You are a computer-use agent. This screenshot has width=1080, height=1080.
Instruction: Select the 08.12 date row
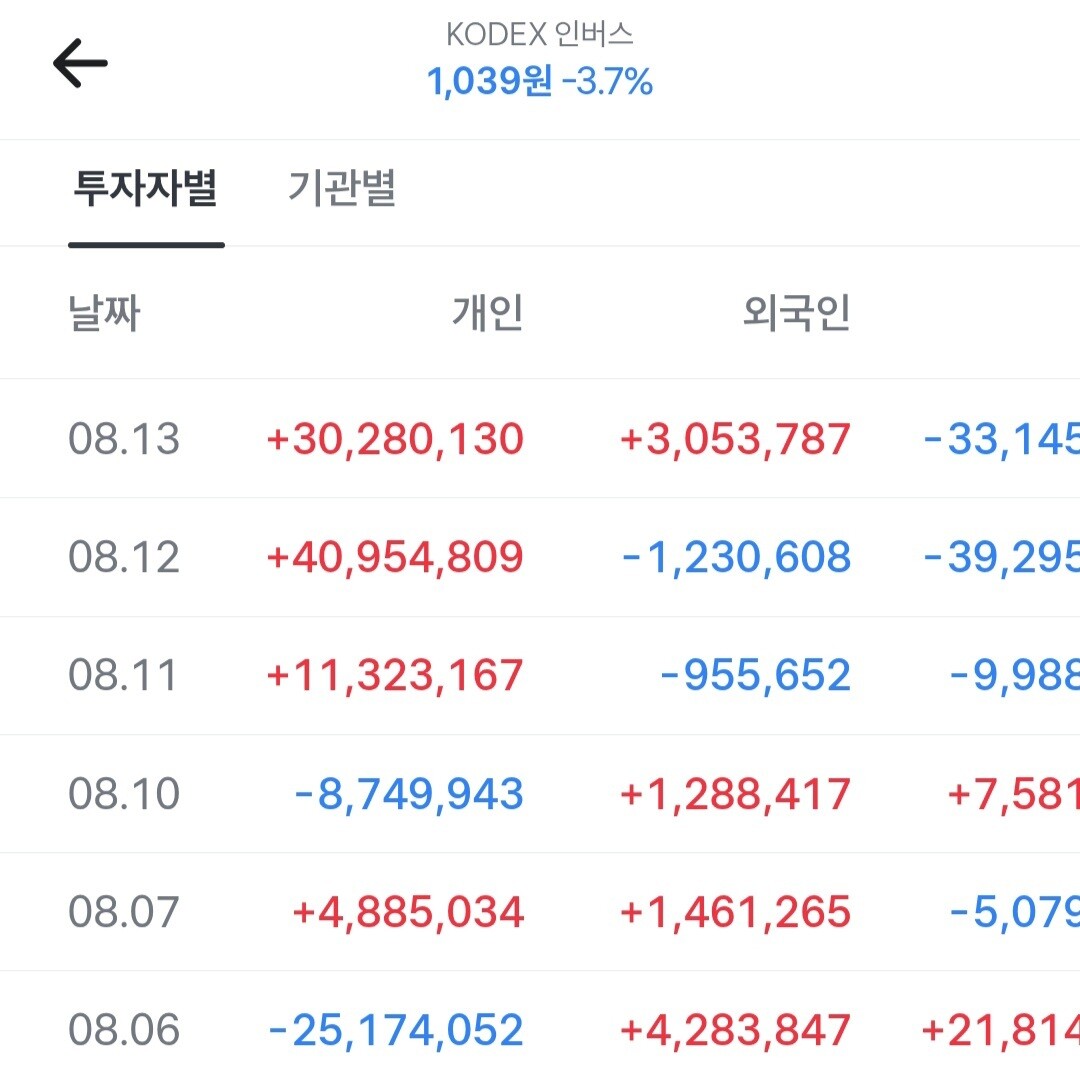coord(540,557)
